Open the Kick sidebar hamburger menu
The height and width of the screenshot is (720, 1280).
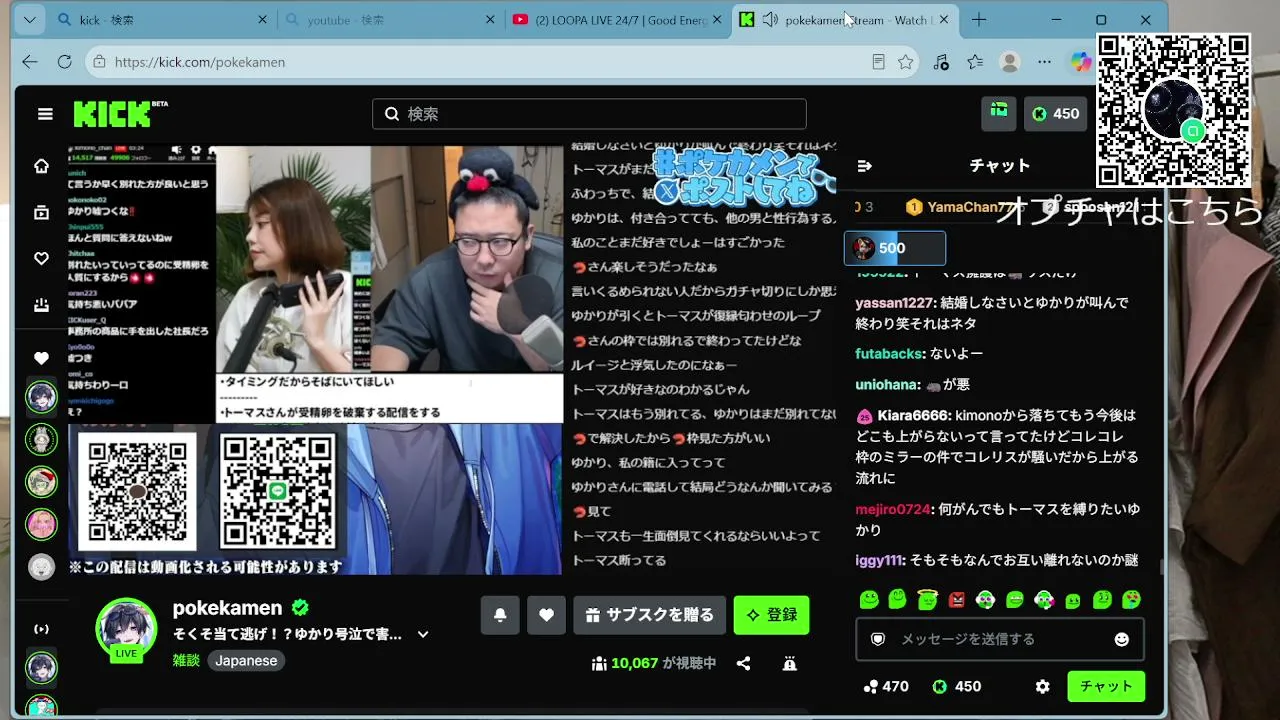pos(45,114)
